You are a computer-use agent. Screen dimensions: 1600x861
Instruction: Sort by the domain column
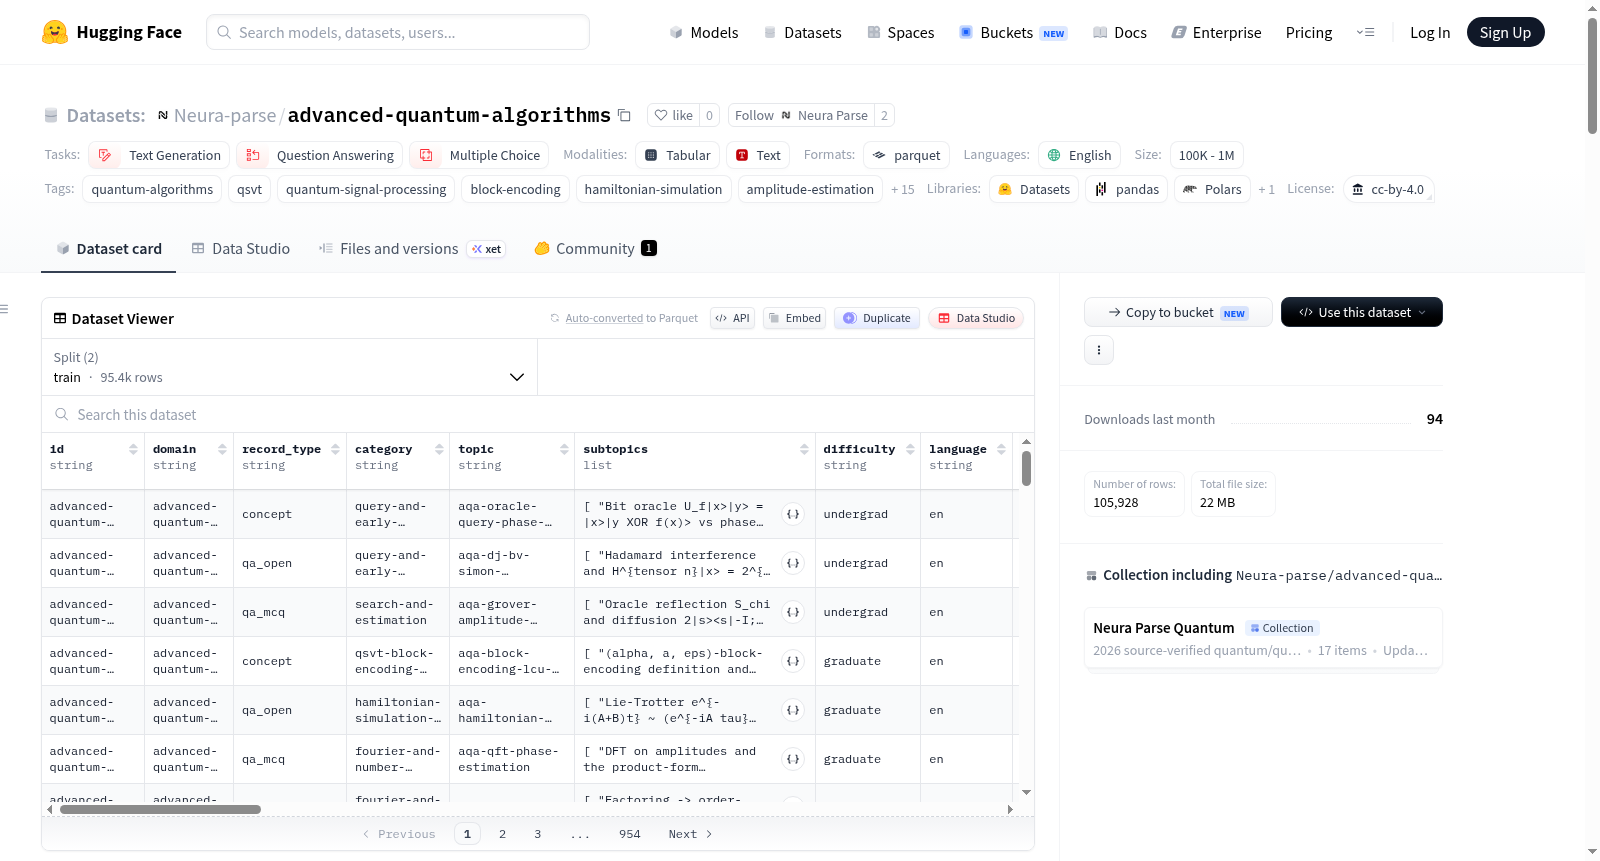pyautogui.click(x=222, y=450)
